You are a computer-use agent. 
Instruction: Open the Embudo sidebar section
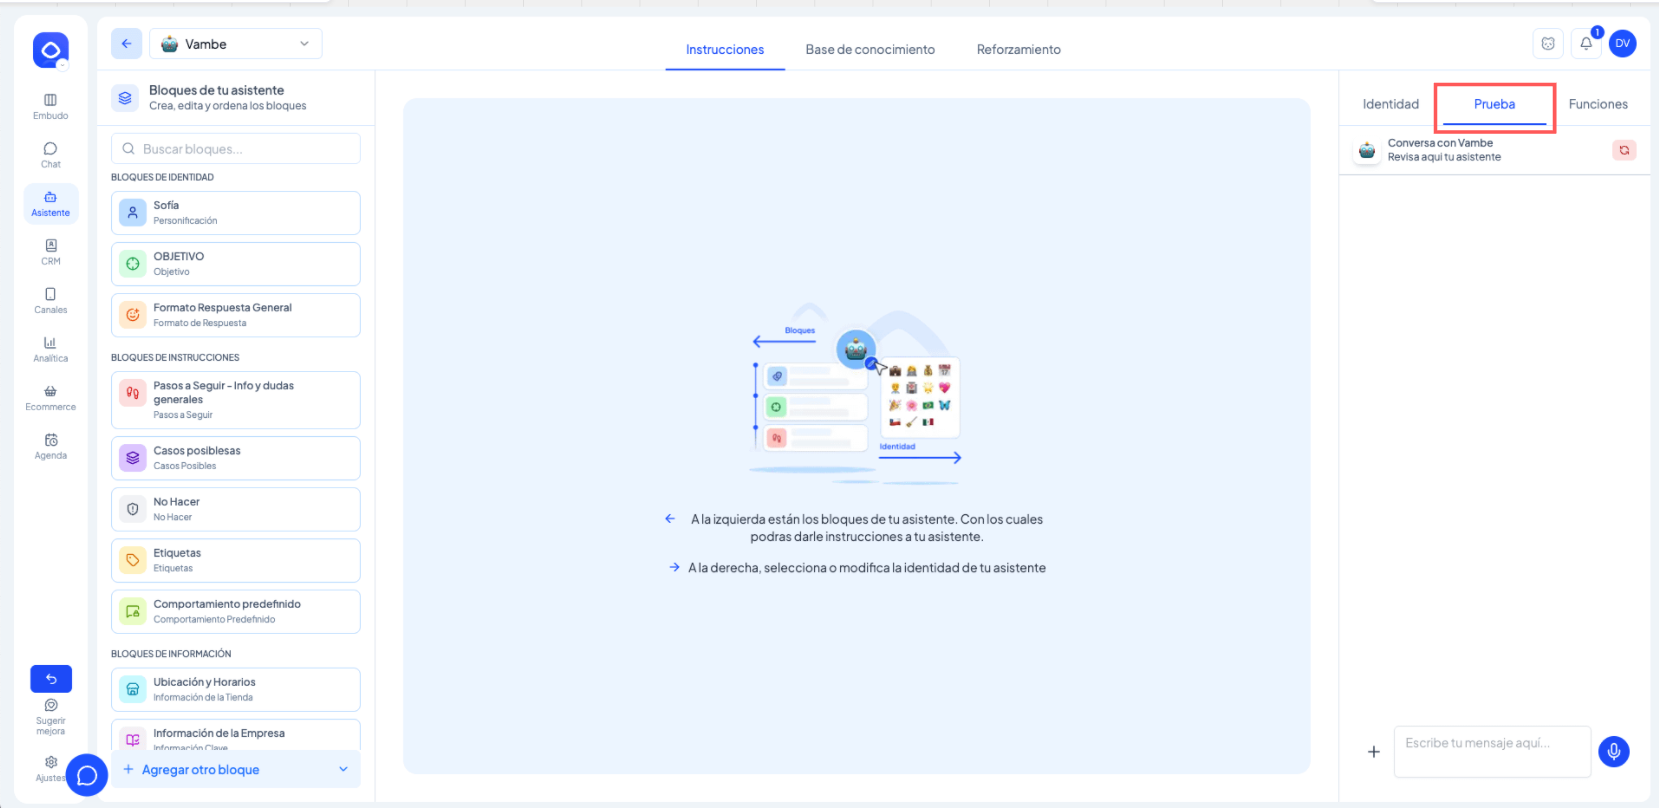coord(50,106)
